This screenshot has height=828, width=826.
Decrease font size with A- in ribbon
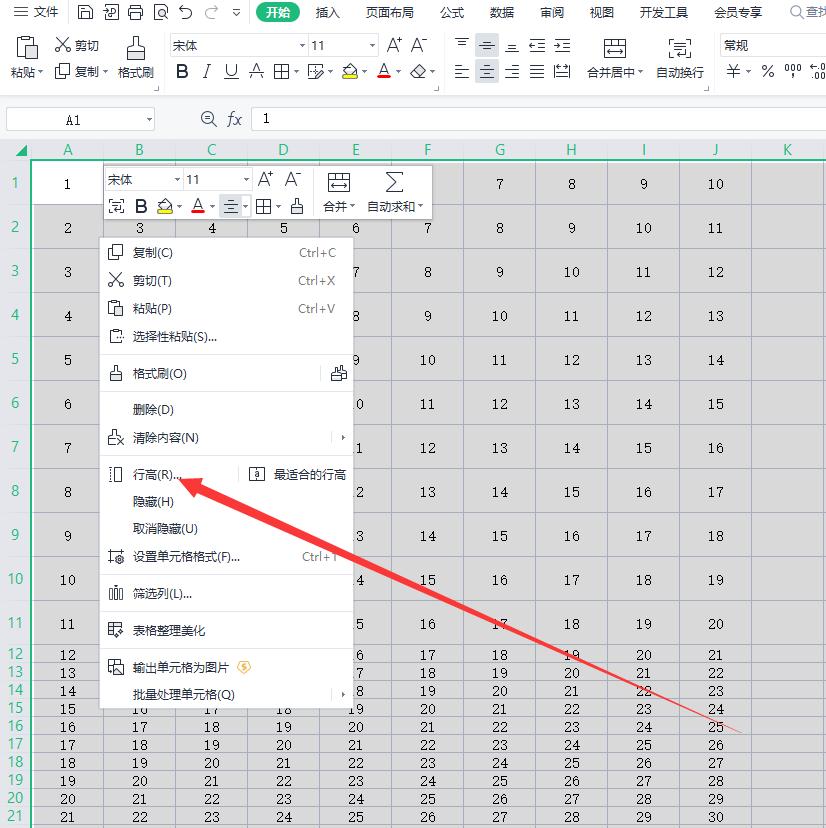[x=418, y=45]
